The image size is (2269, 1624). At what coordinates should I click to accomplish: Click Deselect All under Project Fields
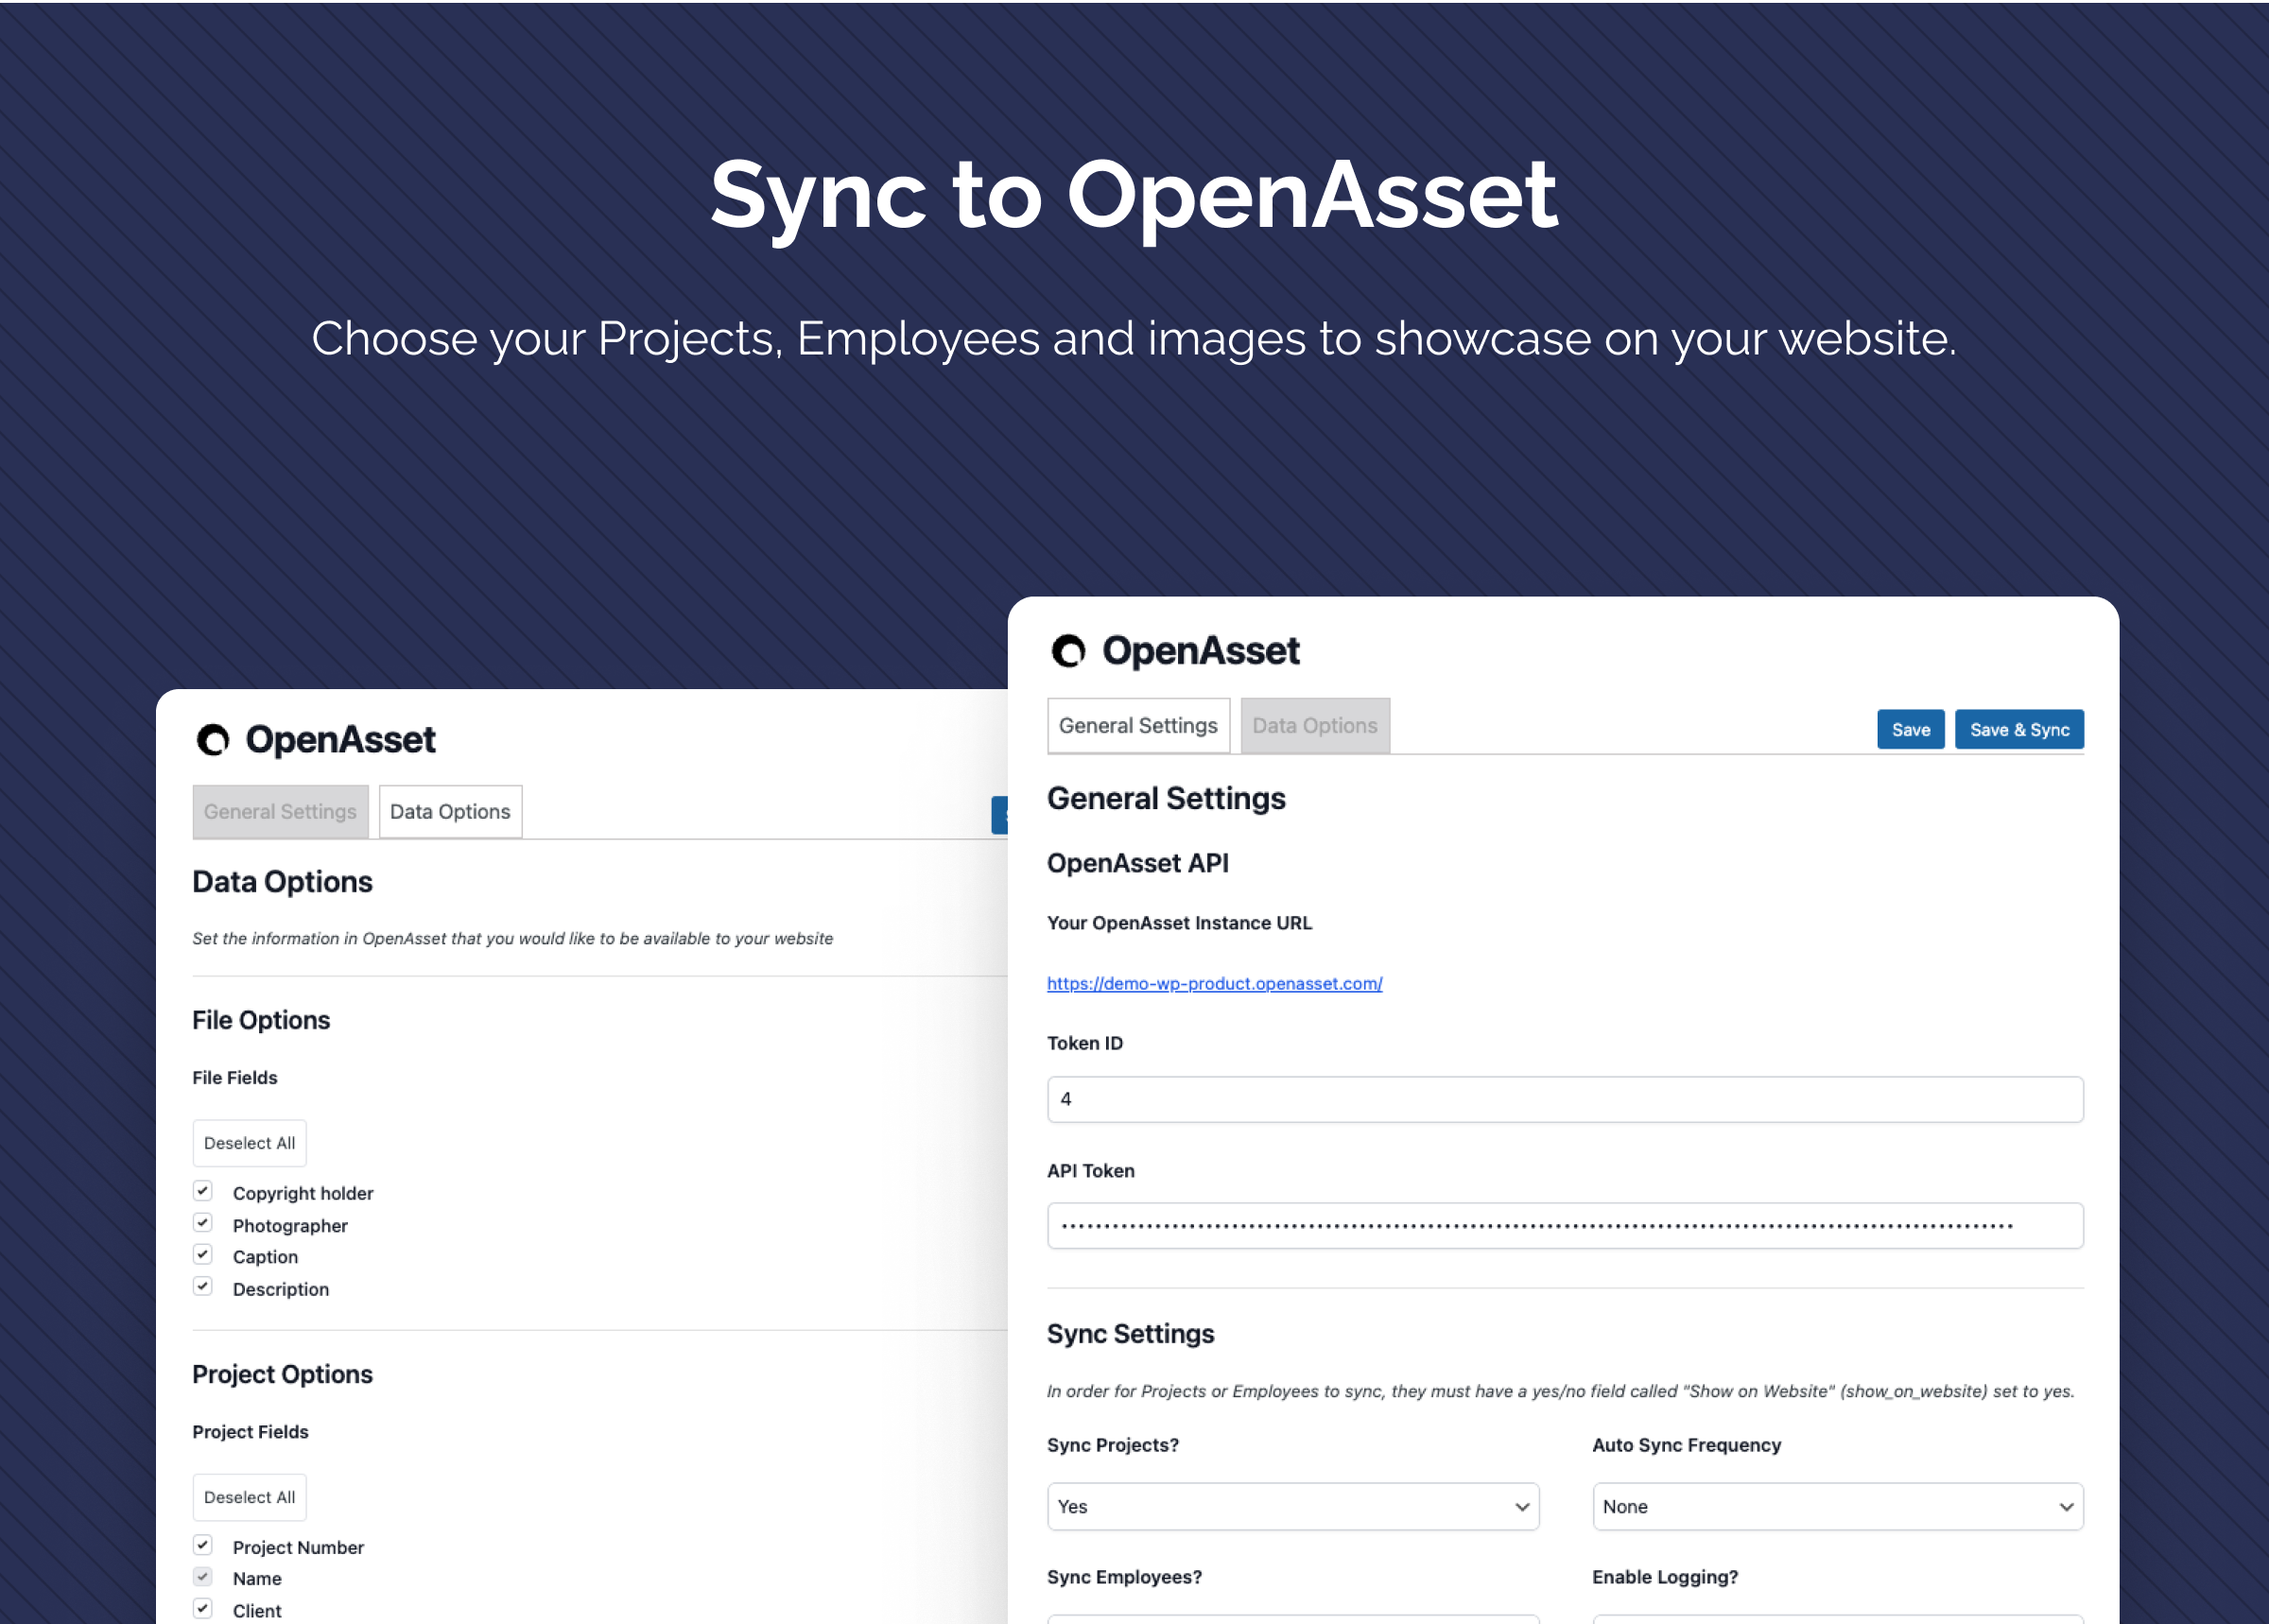coord(250,1498)
